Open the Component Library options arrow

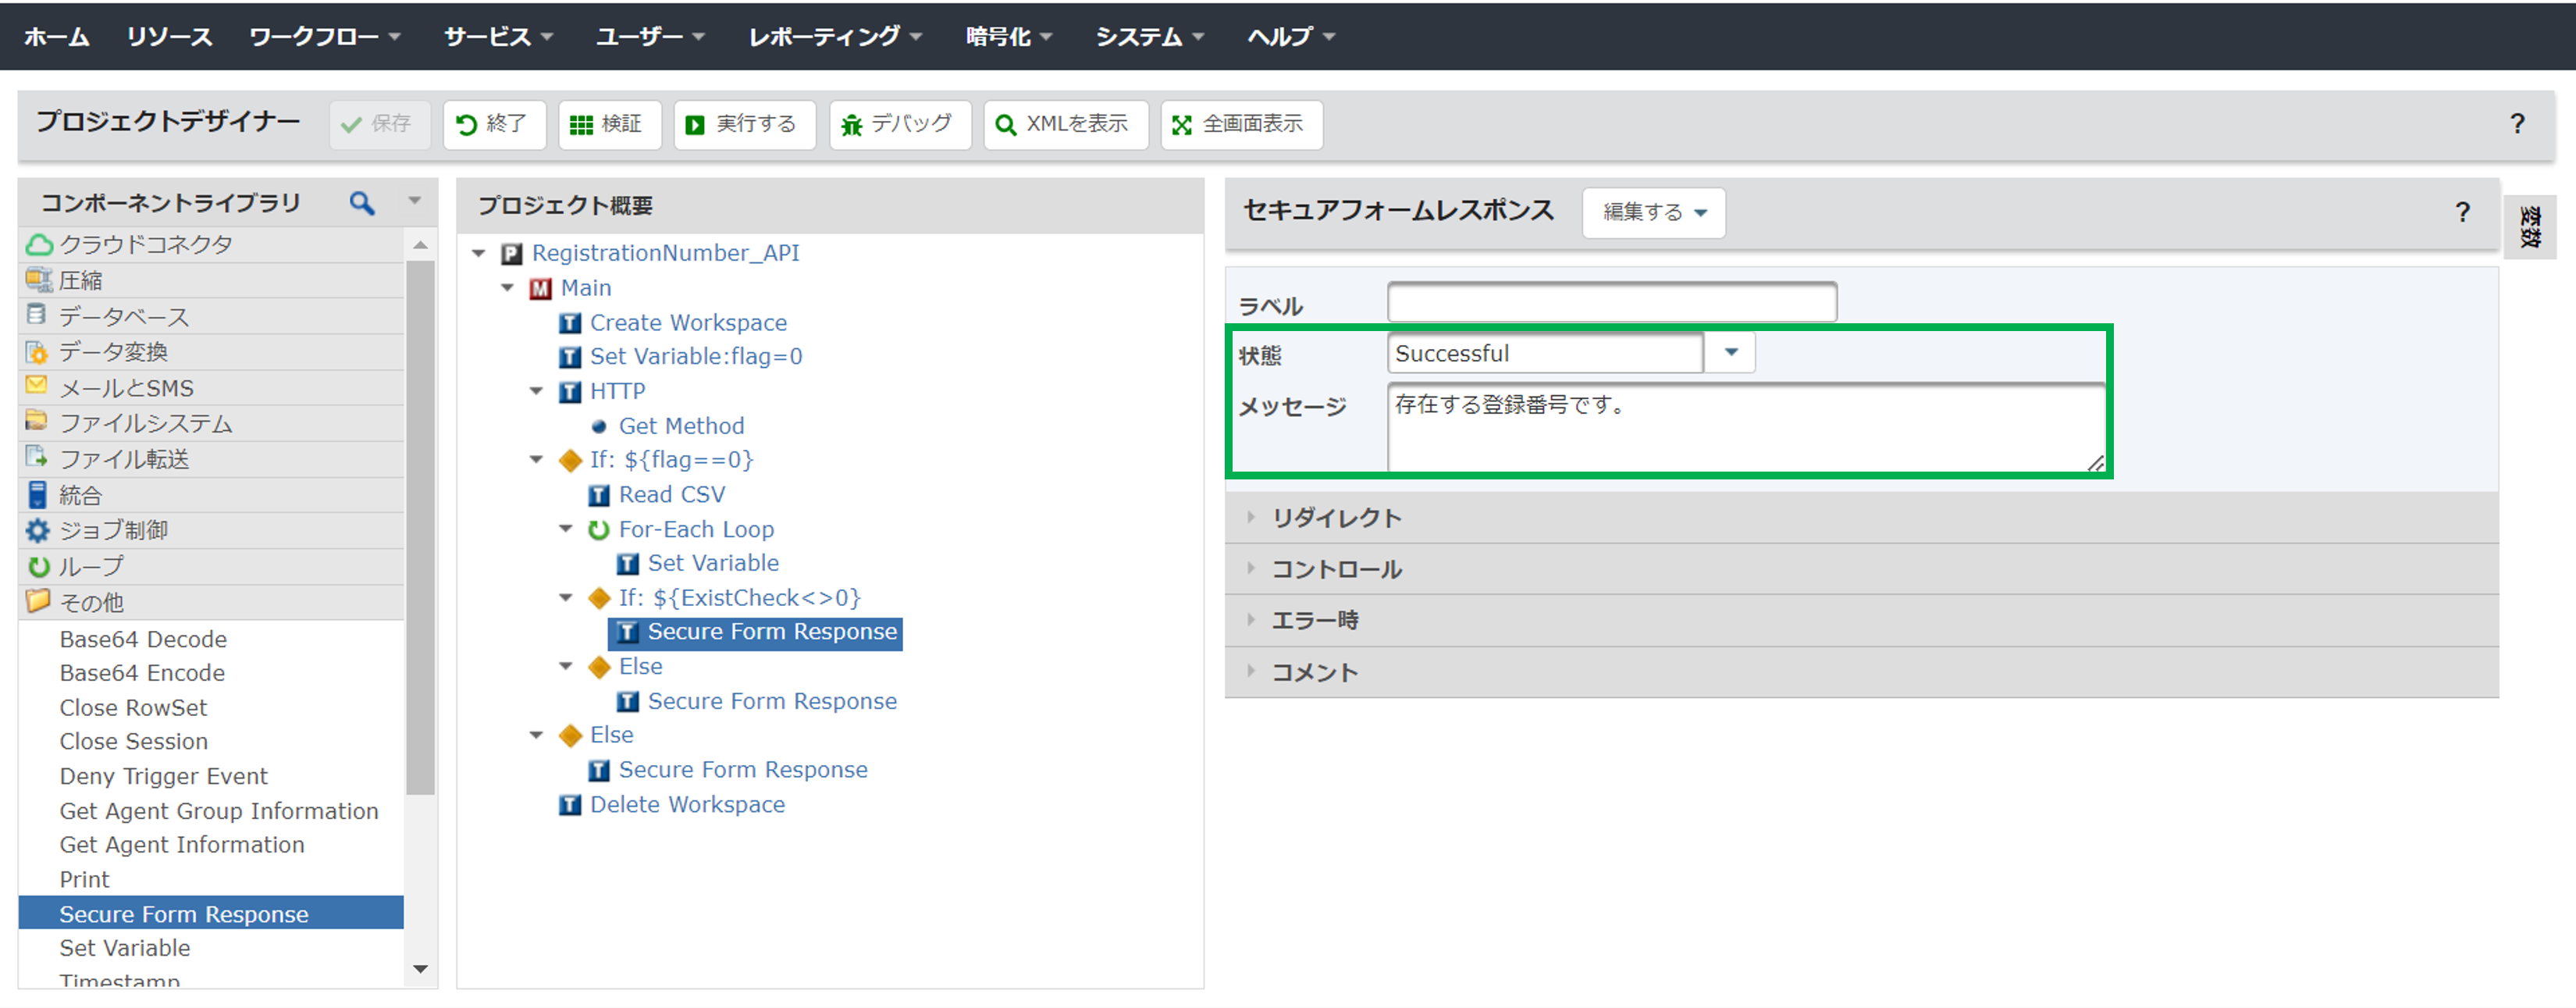click(415, 202)
